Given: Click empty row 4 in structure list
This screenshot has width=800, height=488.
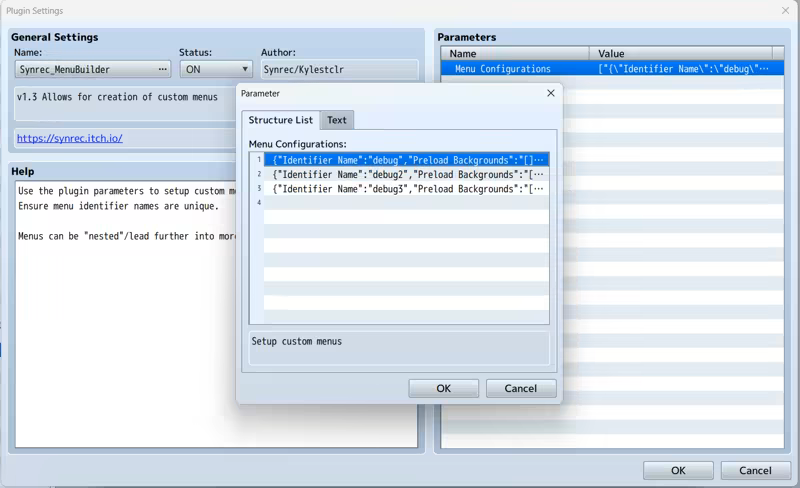Looking at the screenshot, I should point(406,203).
